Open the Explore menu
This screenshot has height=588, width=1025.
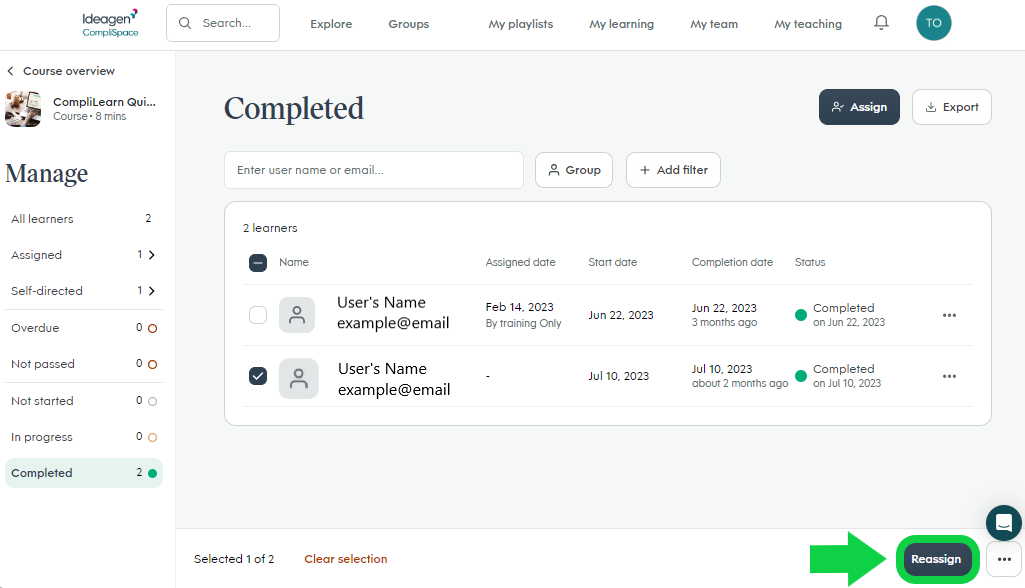pos(331,24)
